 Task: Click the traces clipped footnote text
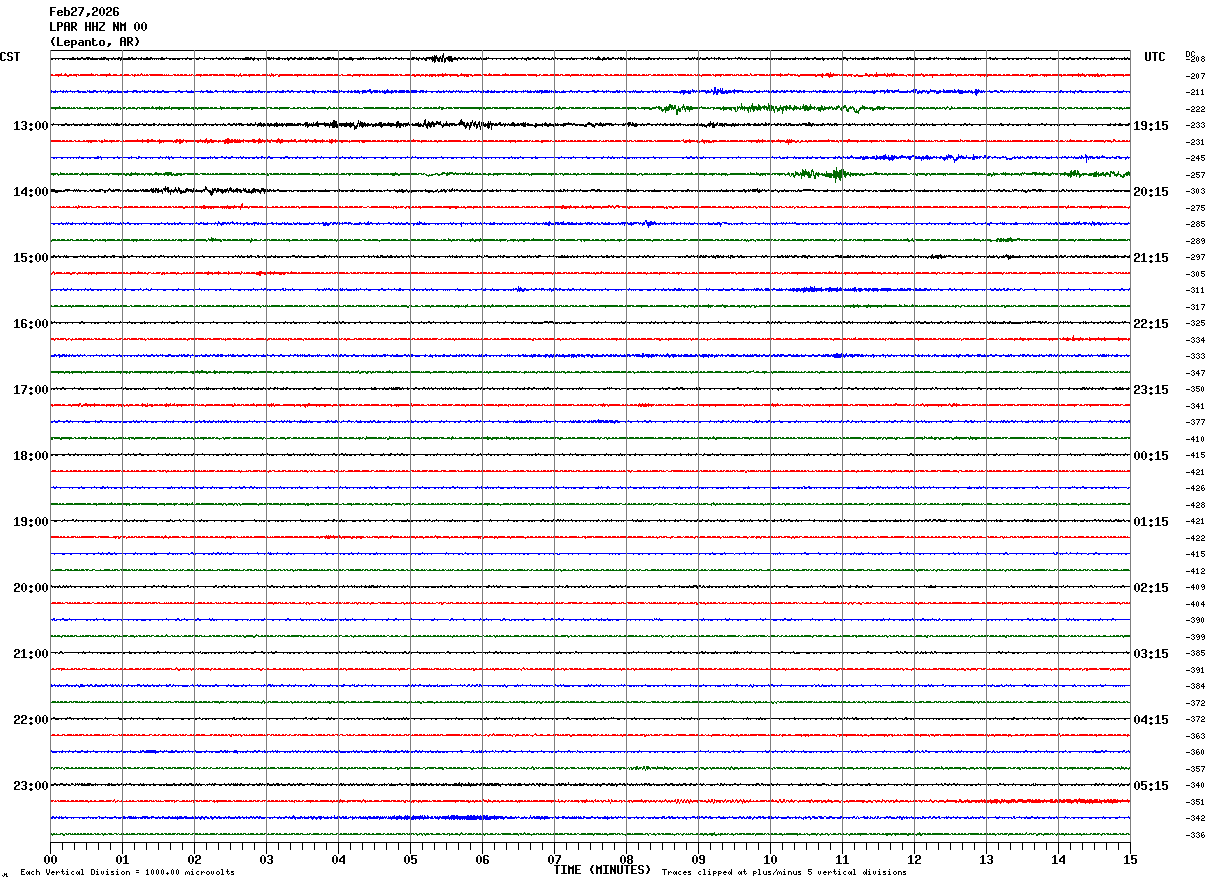(784, 873)
